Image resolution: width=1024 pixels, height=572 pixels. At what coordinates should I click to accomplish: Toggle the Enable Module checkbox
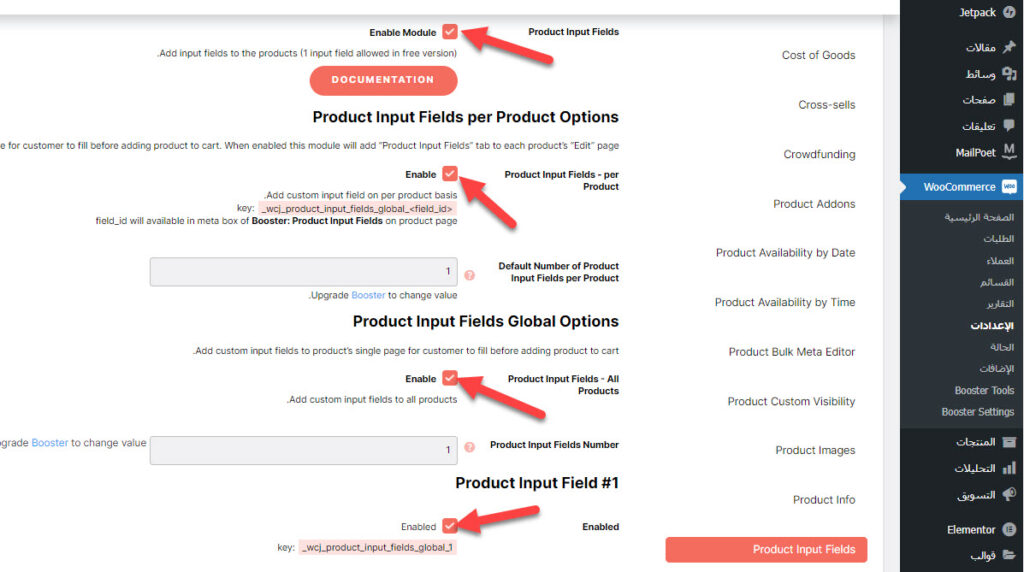click(449, 32)
